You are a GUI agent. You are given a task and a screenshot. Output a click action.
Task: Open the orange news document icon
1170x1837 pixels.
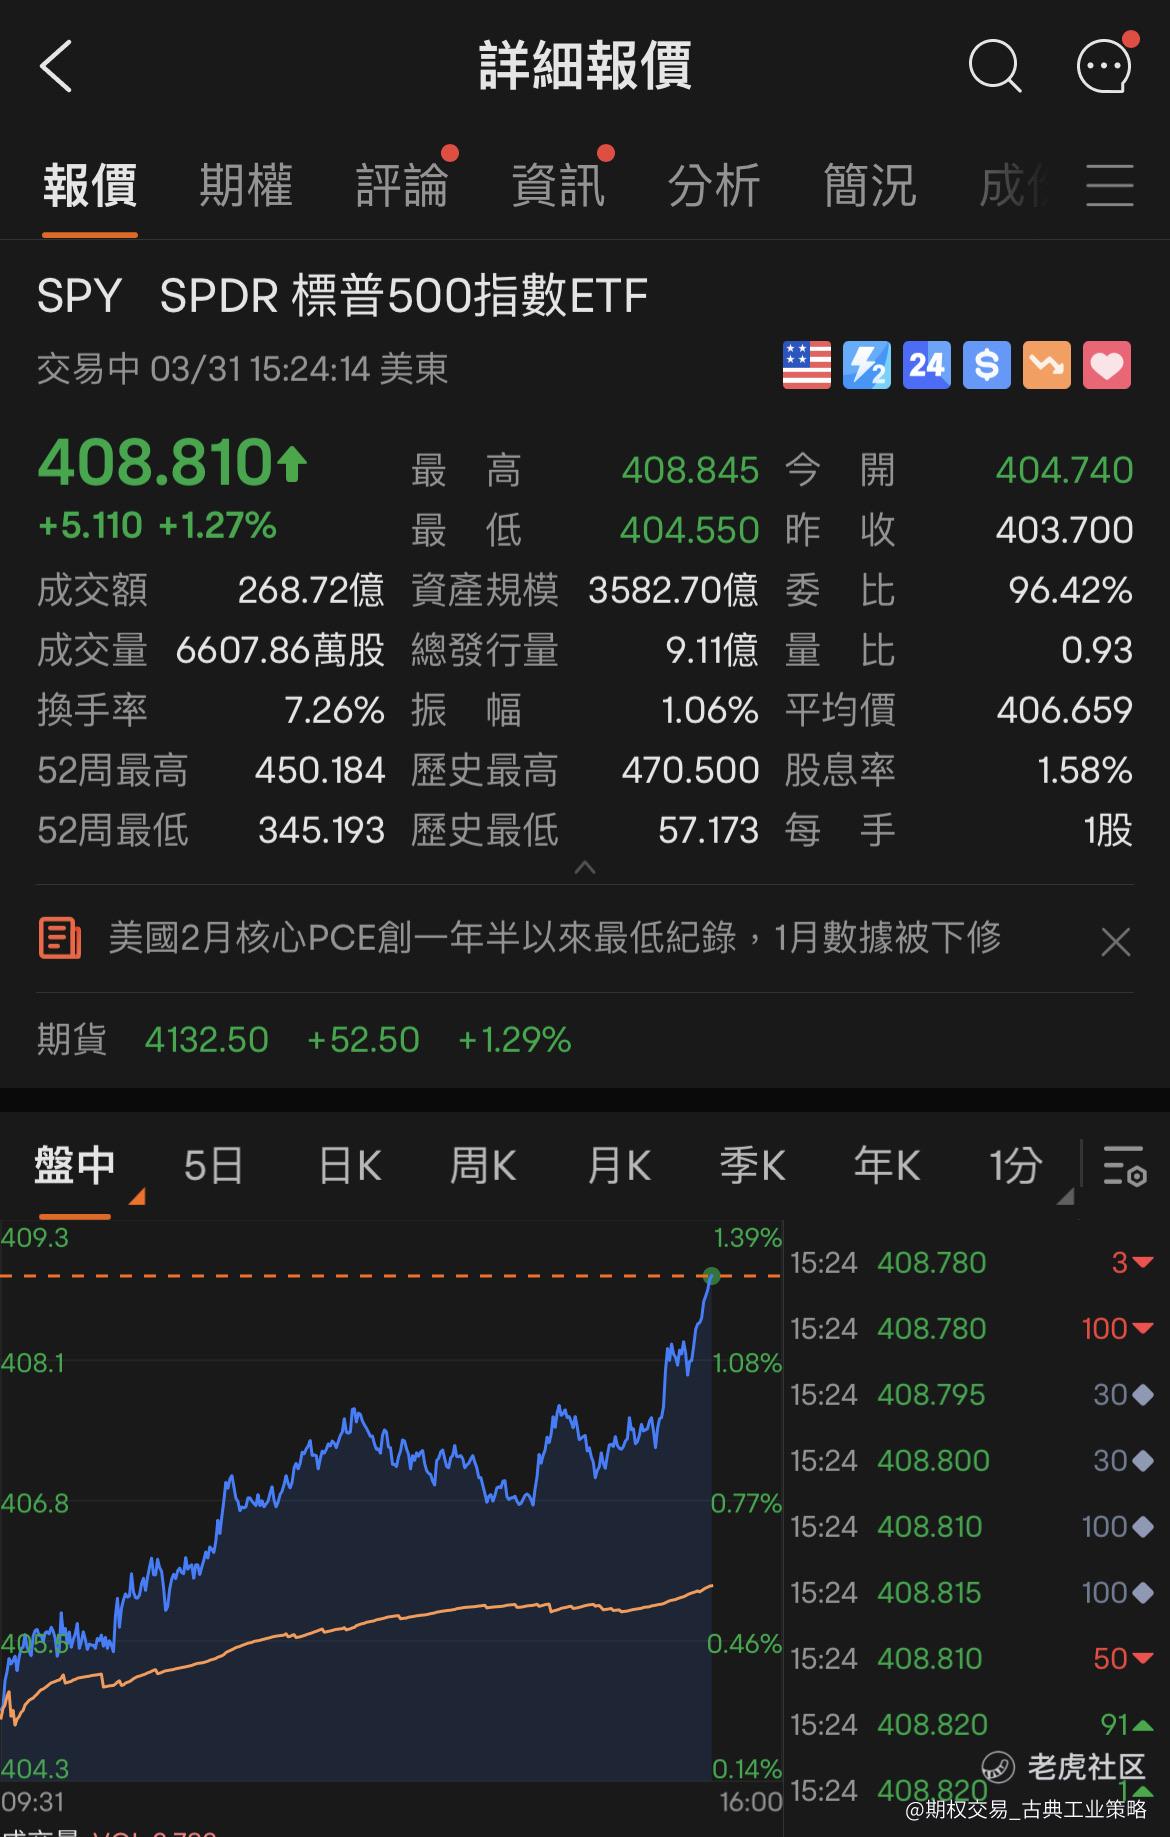(x=60, y=938)
